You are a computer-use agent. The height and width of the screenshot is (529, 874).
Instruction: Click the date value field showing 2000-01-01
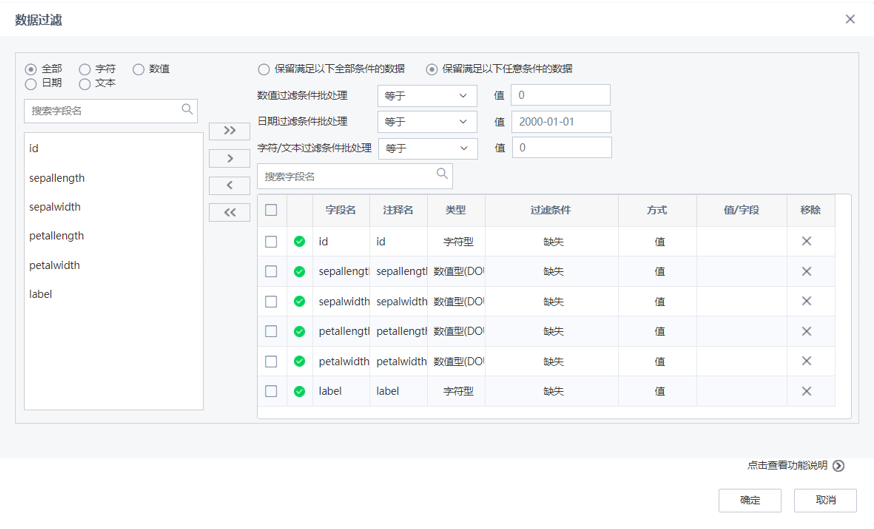pos(561,122)
